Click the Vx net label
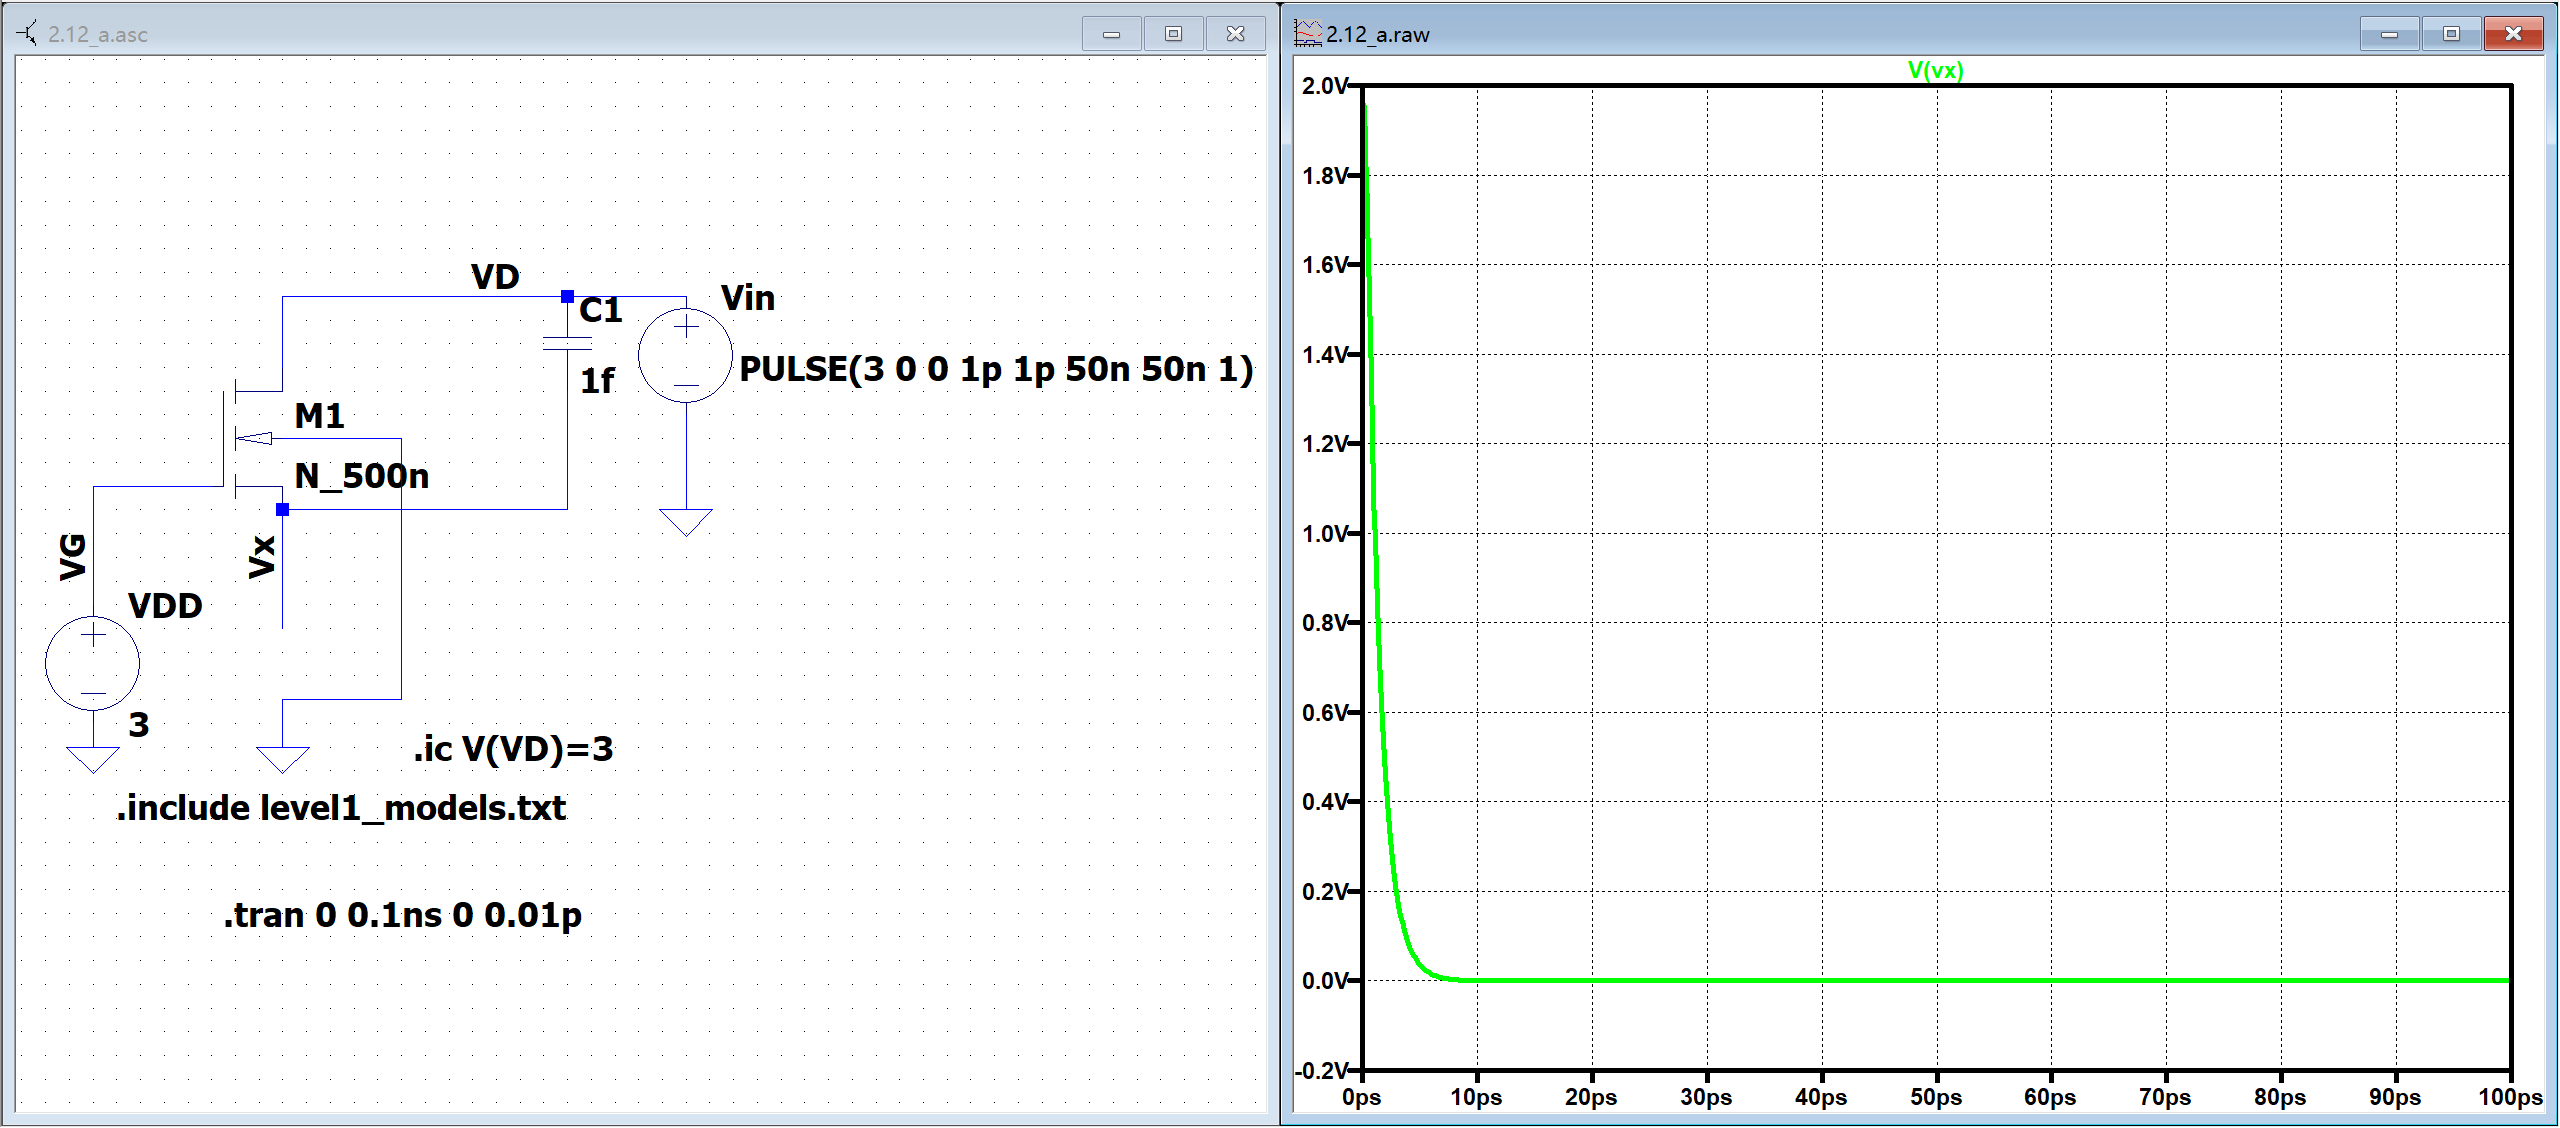 [x=262, y=557]
